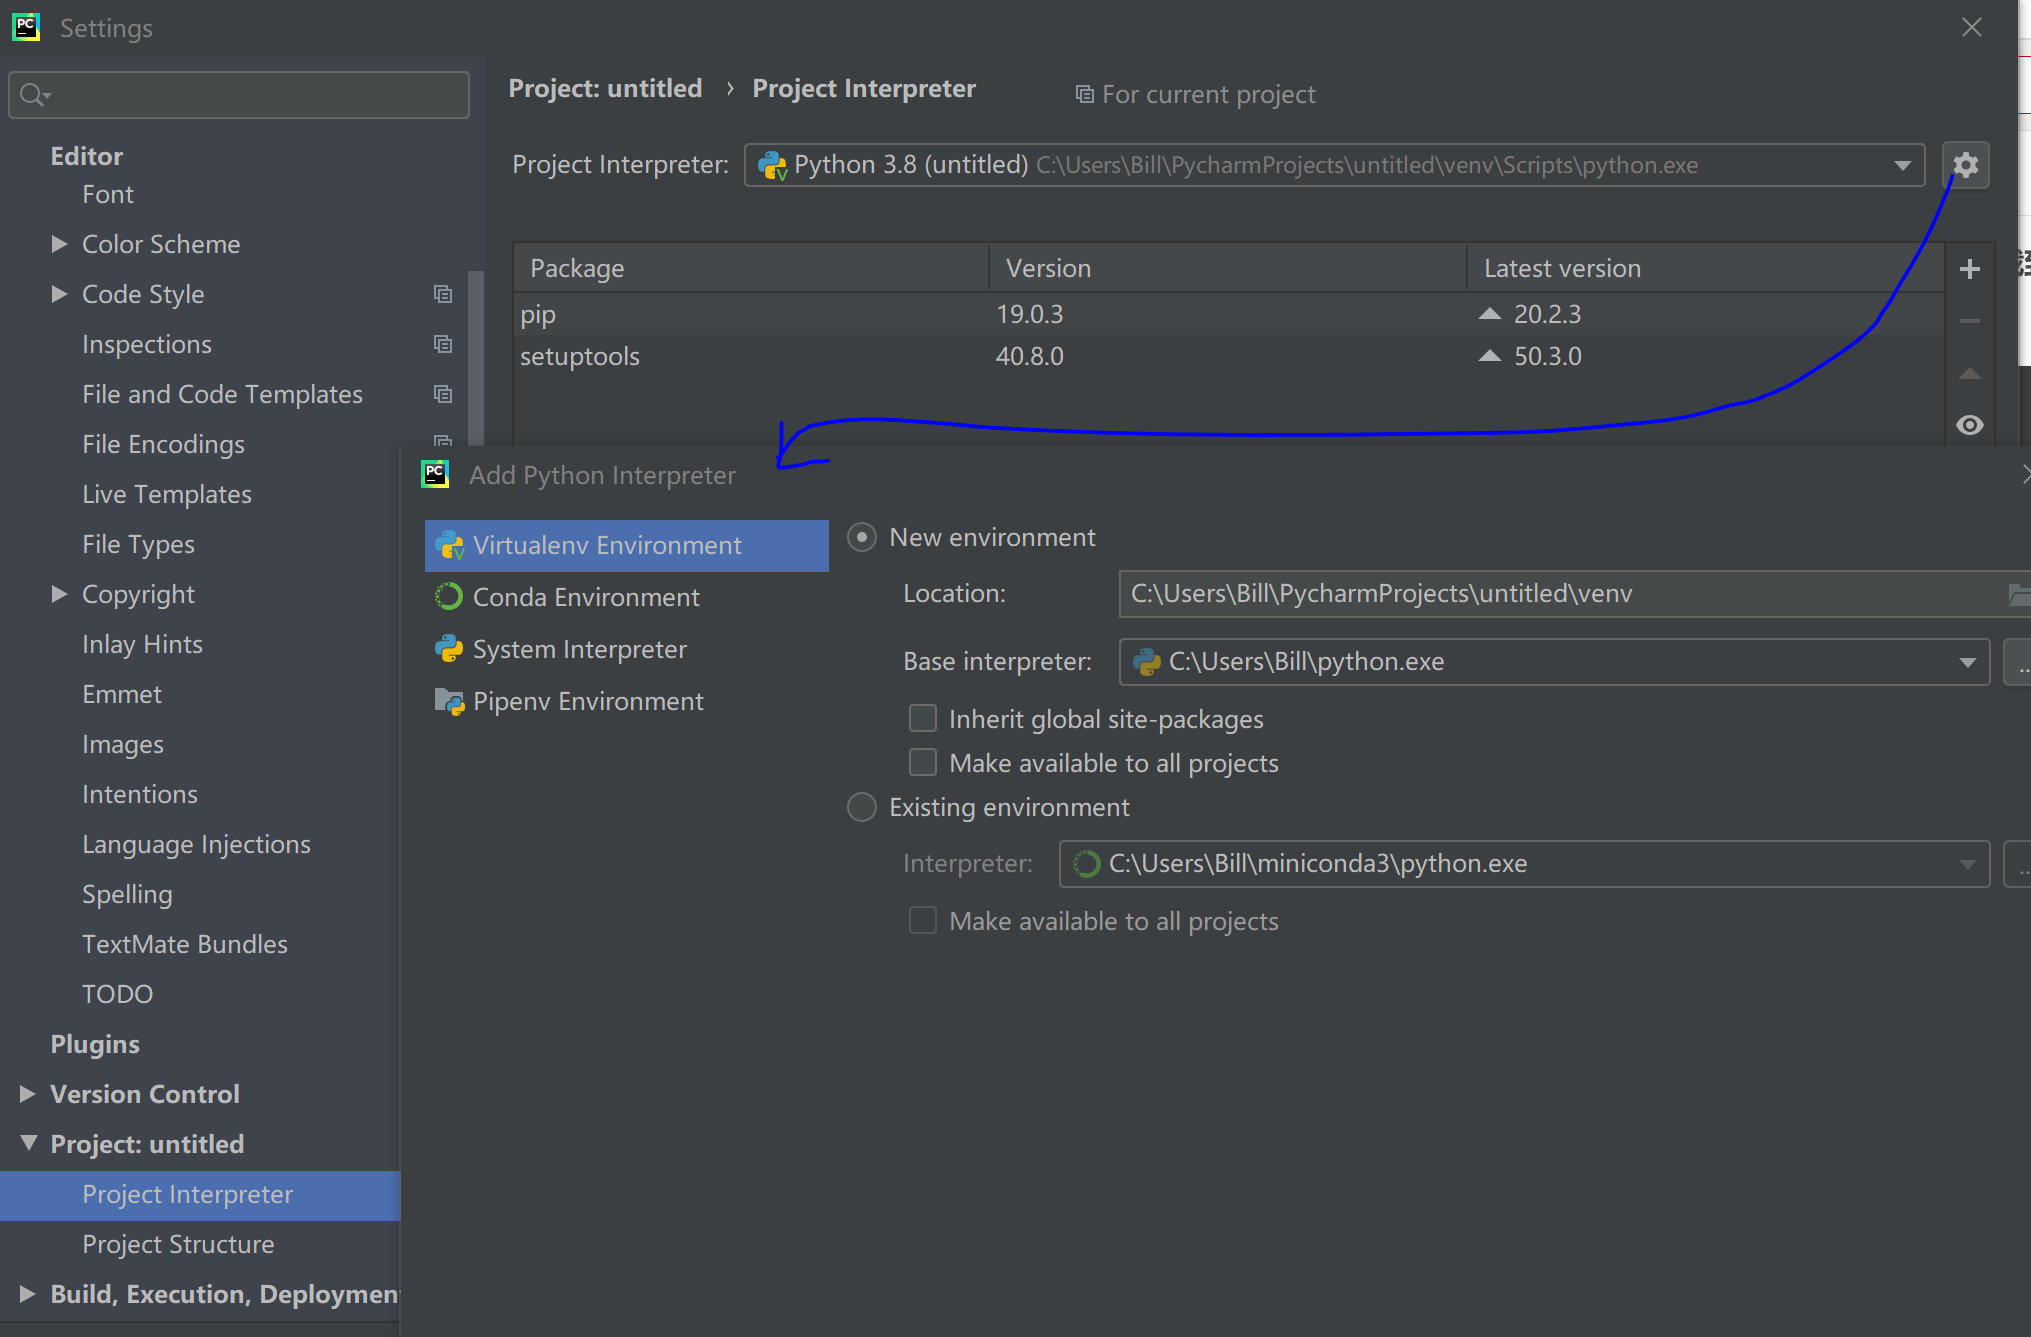Check Make available to all projects under New environment
The width and height of the screenshot is (2031, 1337).
click(922, 763)
